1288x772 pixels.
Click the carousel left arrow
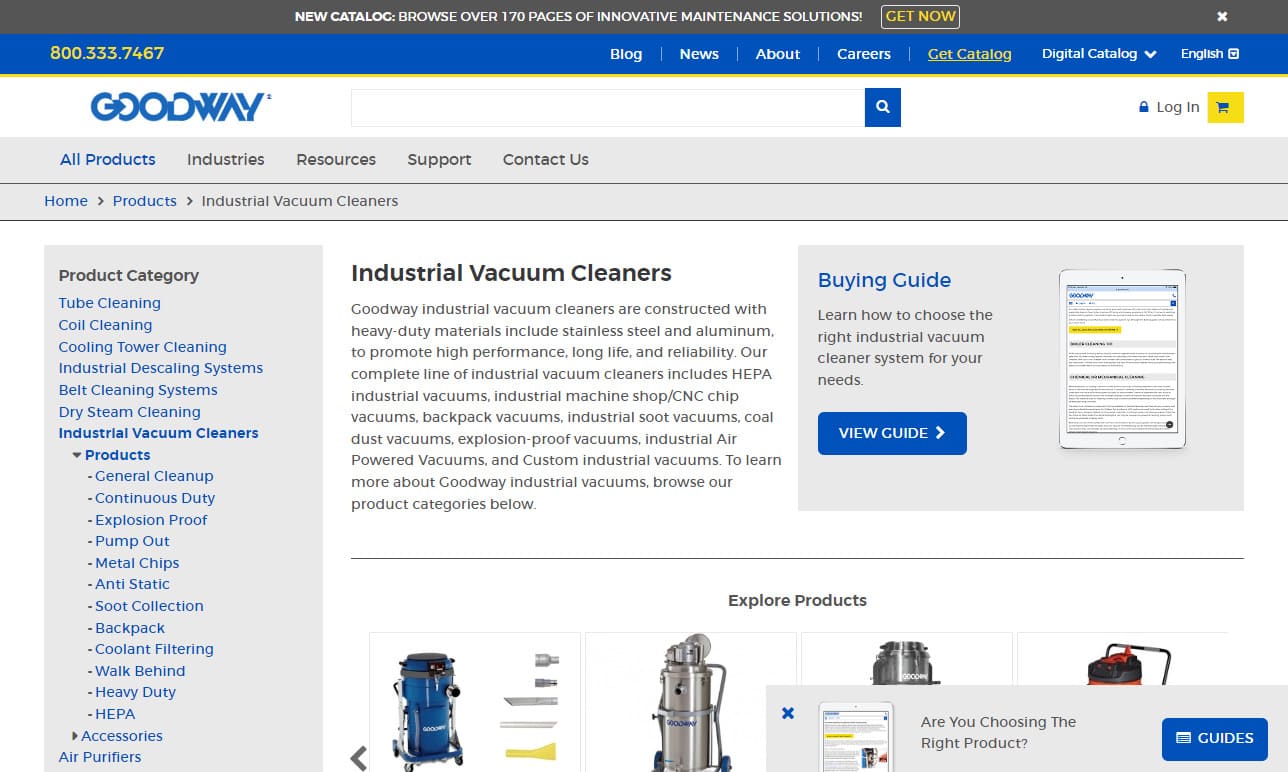coord(358,758)
